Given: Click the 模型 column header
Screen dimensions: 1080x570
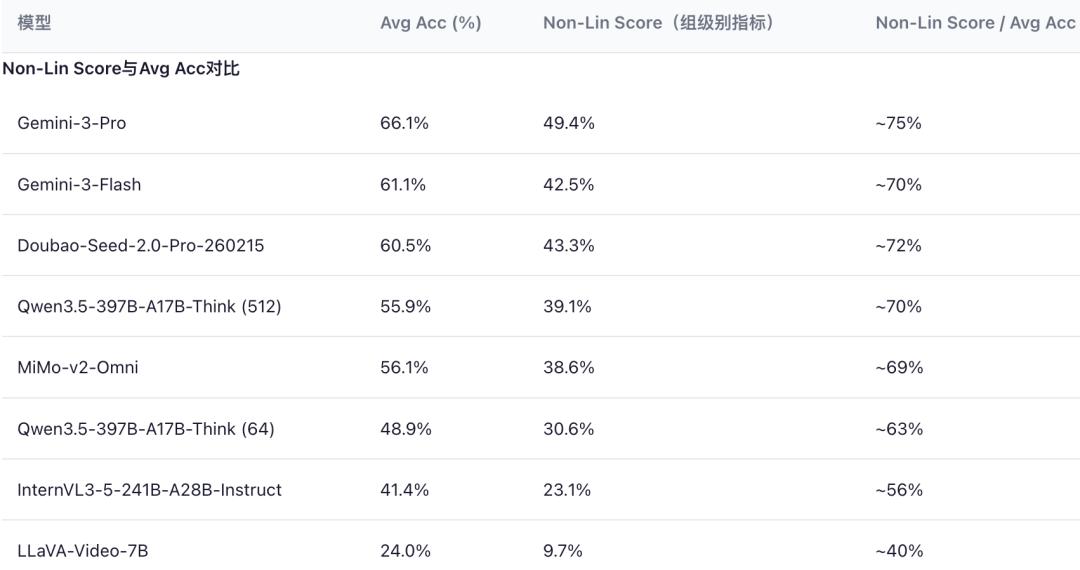Looking at the screenshot, I should click(x=34, y=23).
